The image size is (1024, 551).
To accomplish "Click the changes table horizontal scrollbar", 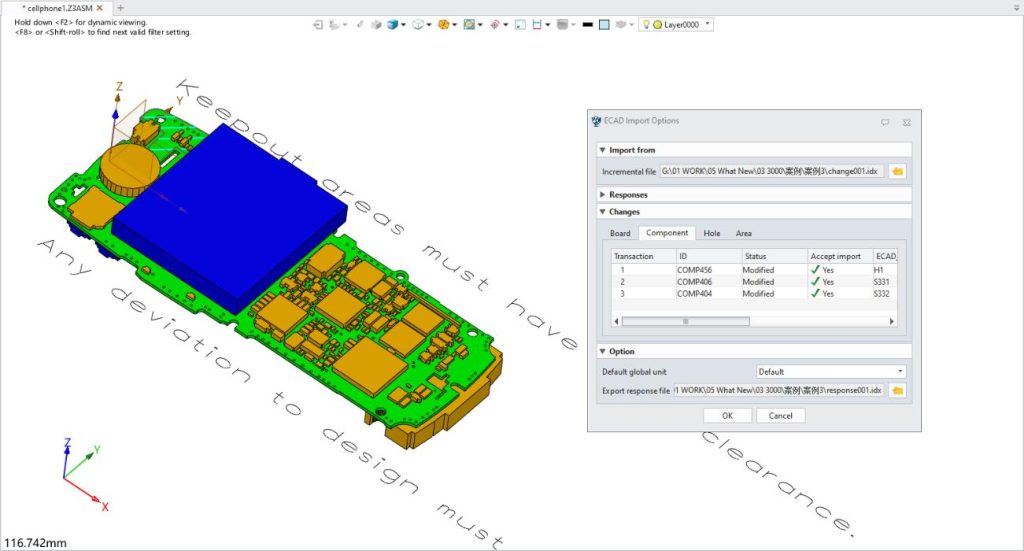I will 686,322.
